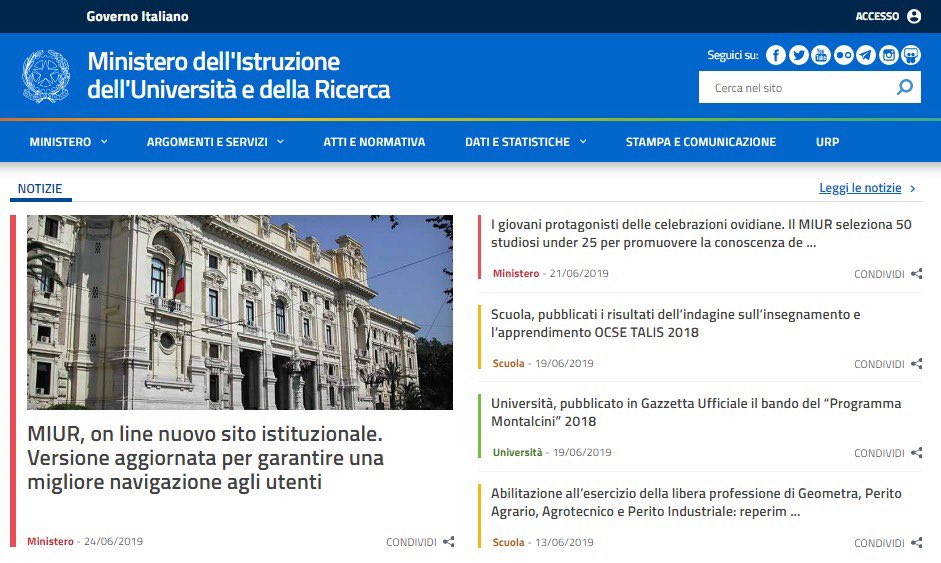
Task: Select the NOTIZIE tab
Action: click(x=40, y=188)
